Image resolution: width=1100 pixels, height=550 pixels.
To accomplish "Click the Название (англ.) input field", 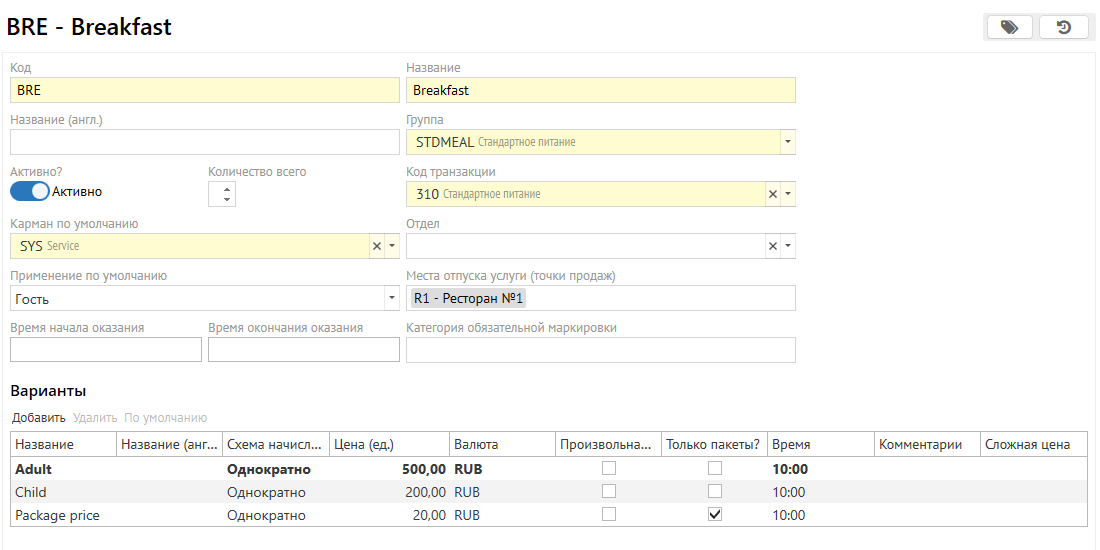I will point(204,142).
